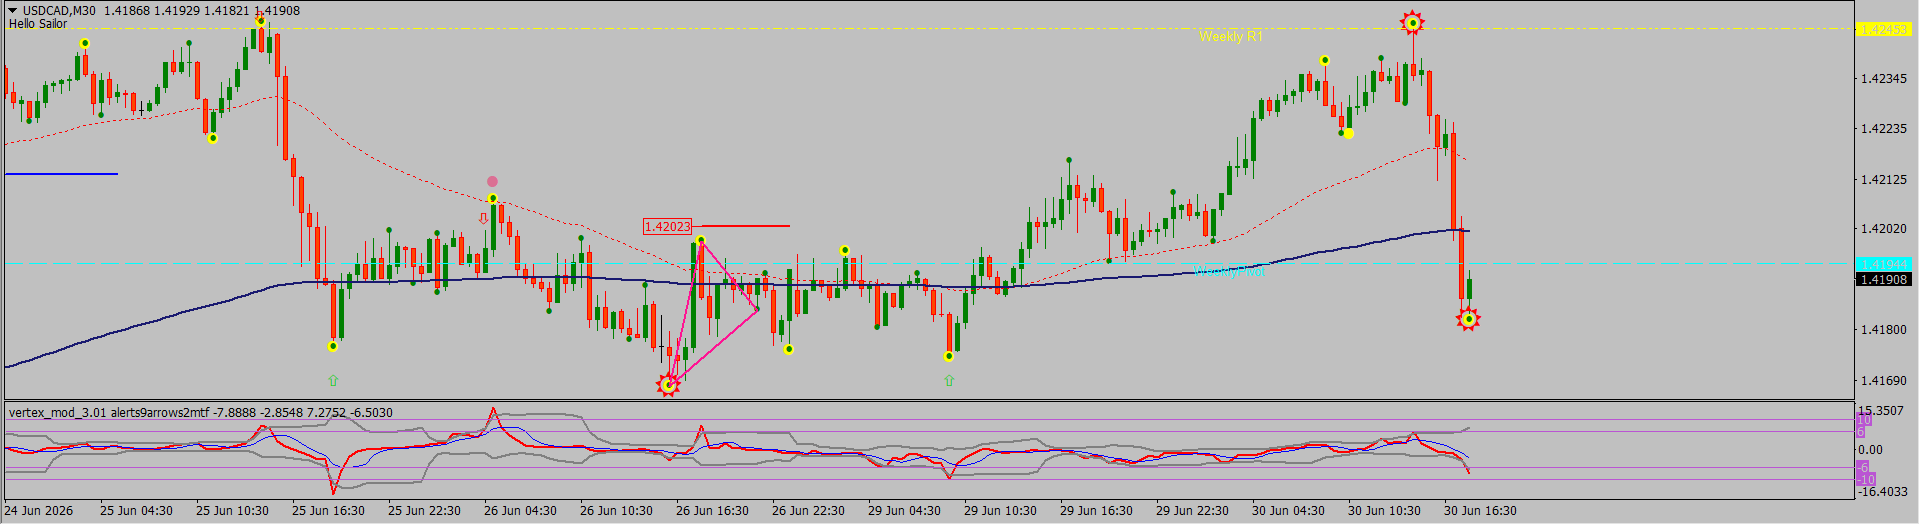The height and width of the screenshot is (524, 1920).
Task: Click the green up arrow below the 29 Jun low
Action: click(x=949, y=380)
